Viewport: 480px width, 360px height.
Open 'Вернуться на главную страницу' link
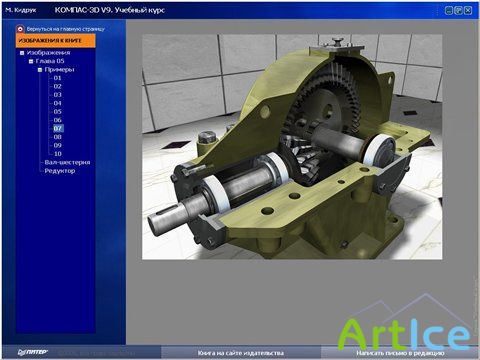point(66,29)
